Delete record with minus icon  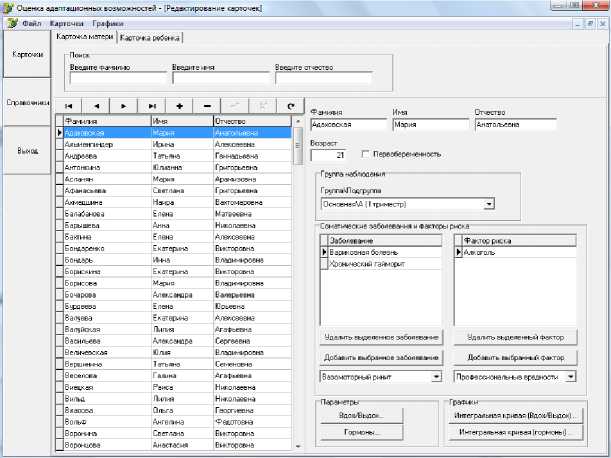[207, 105]
